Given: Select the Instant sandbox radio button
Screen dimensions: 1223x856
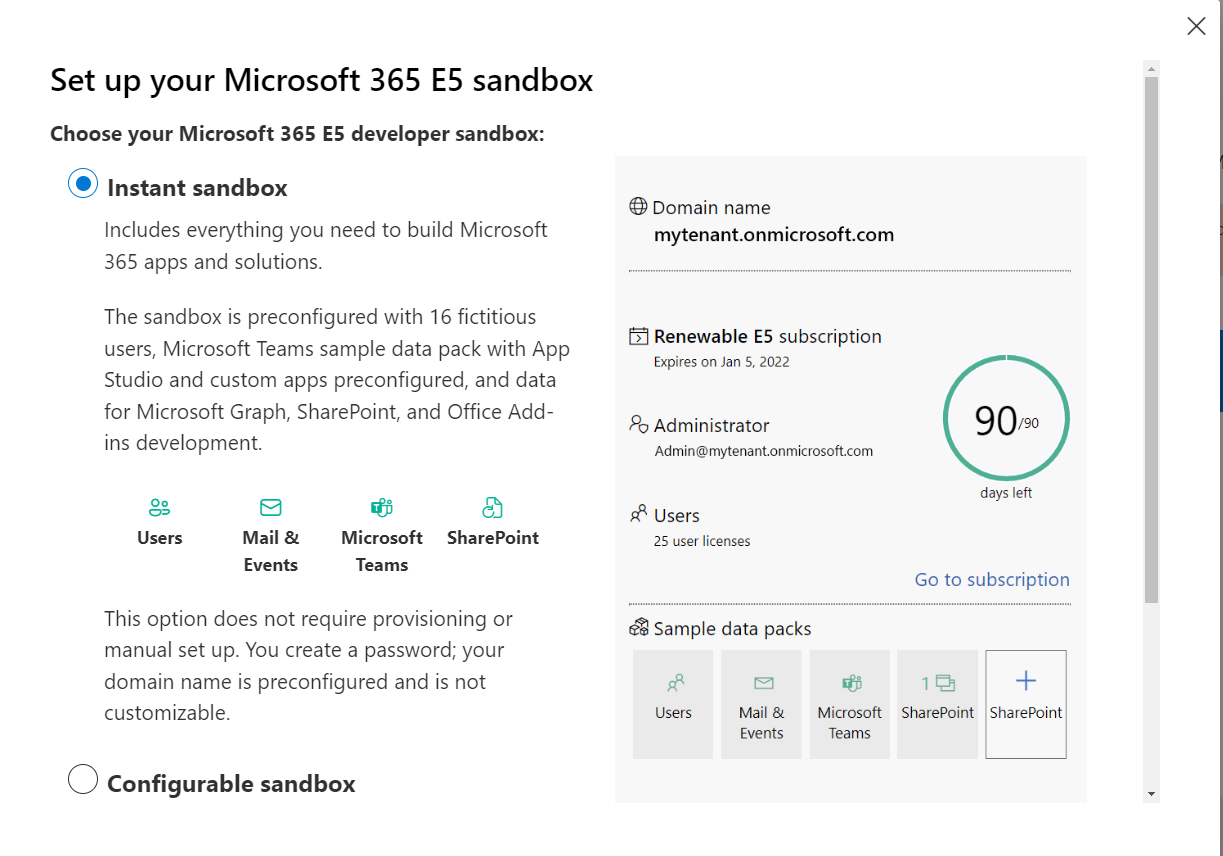Looking at the screenshot, I should point(83,184).
